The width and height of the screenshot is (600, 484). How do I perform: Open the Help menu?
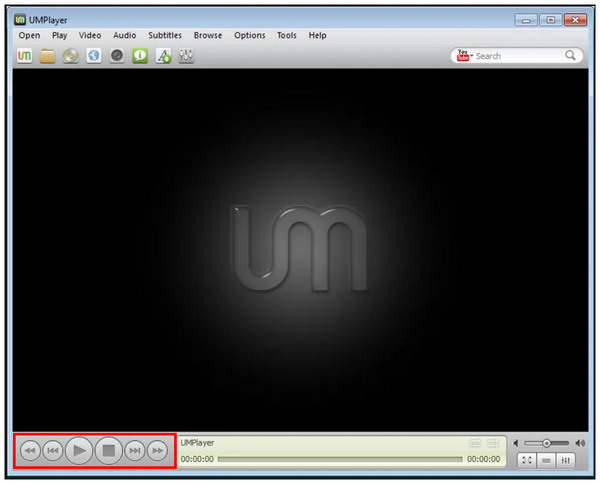tap(318, 35)
